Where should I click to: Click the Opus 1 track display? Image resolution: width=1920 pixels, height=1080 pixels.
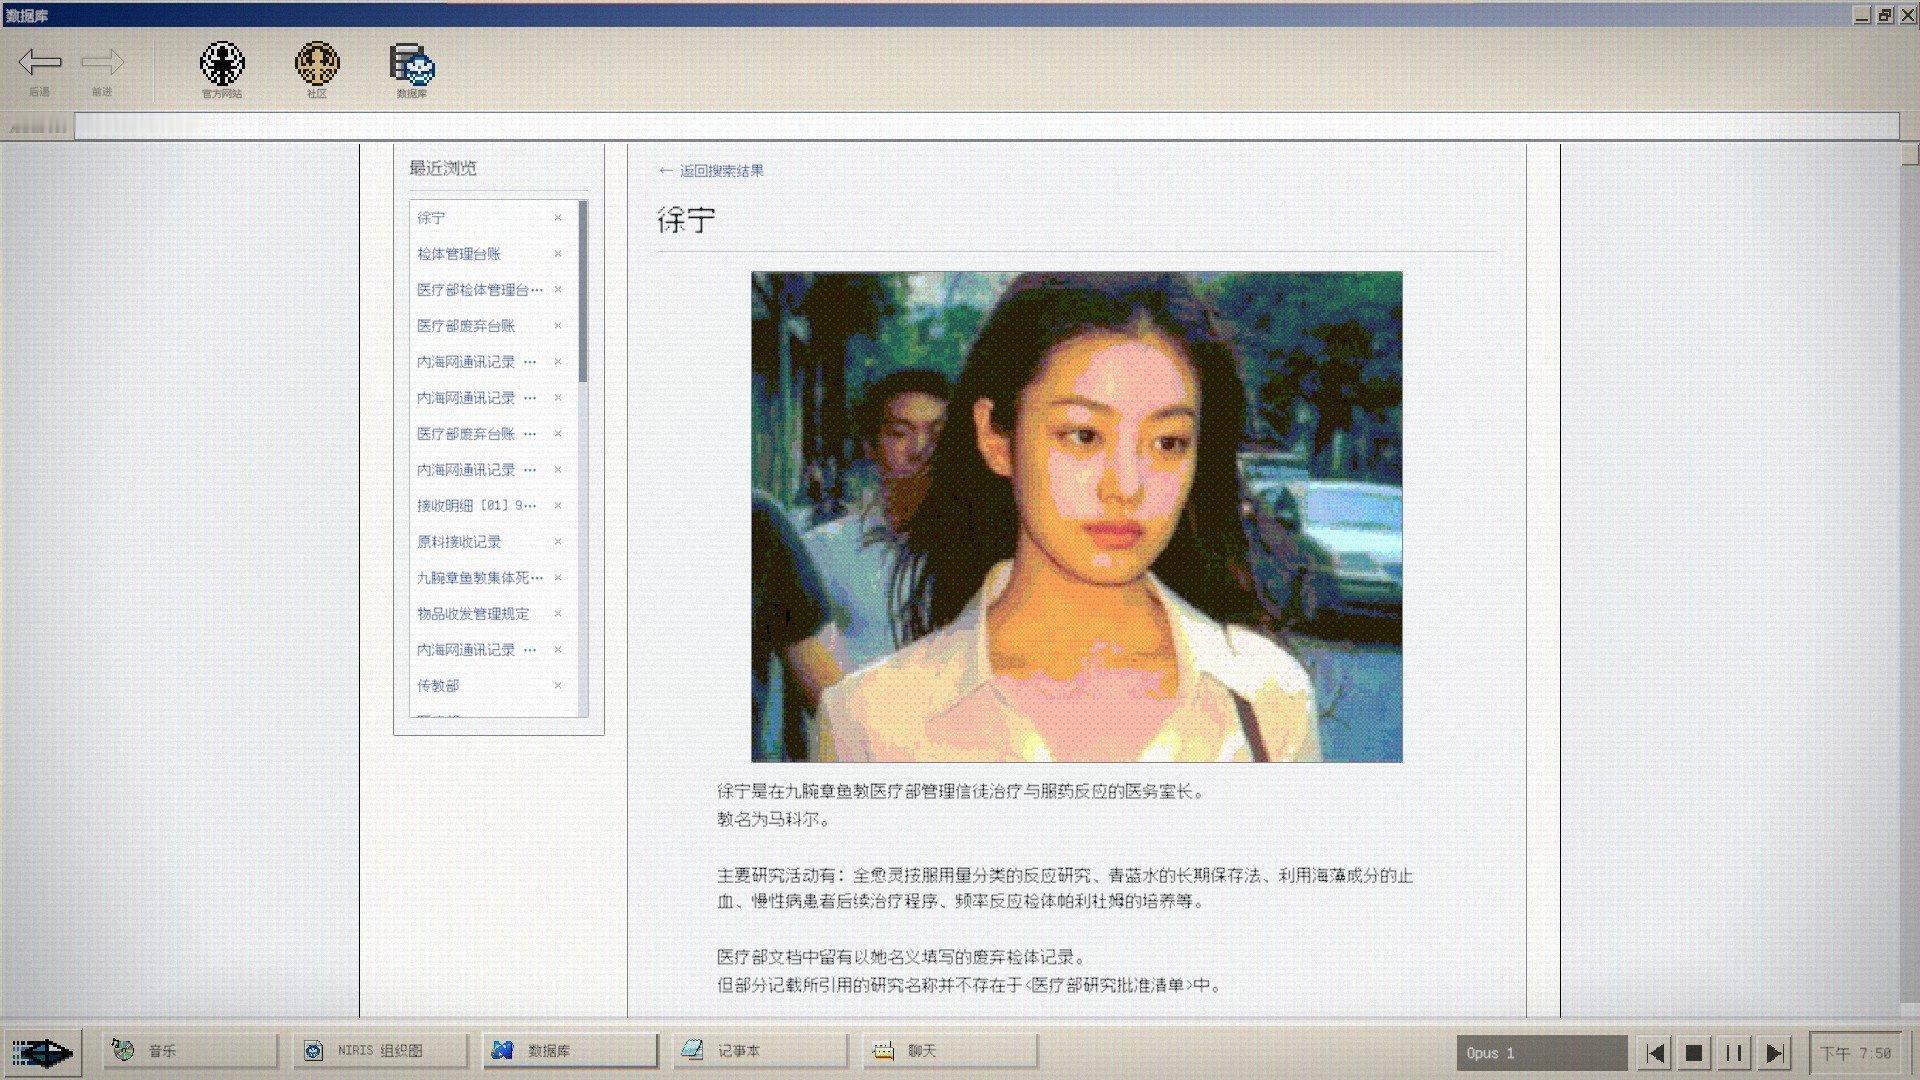1541,1053
